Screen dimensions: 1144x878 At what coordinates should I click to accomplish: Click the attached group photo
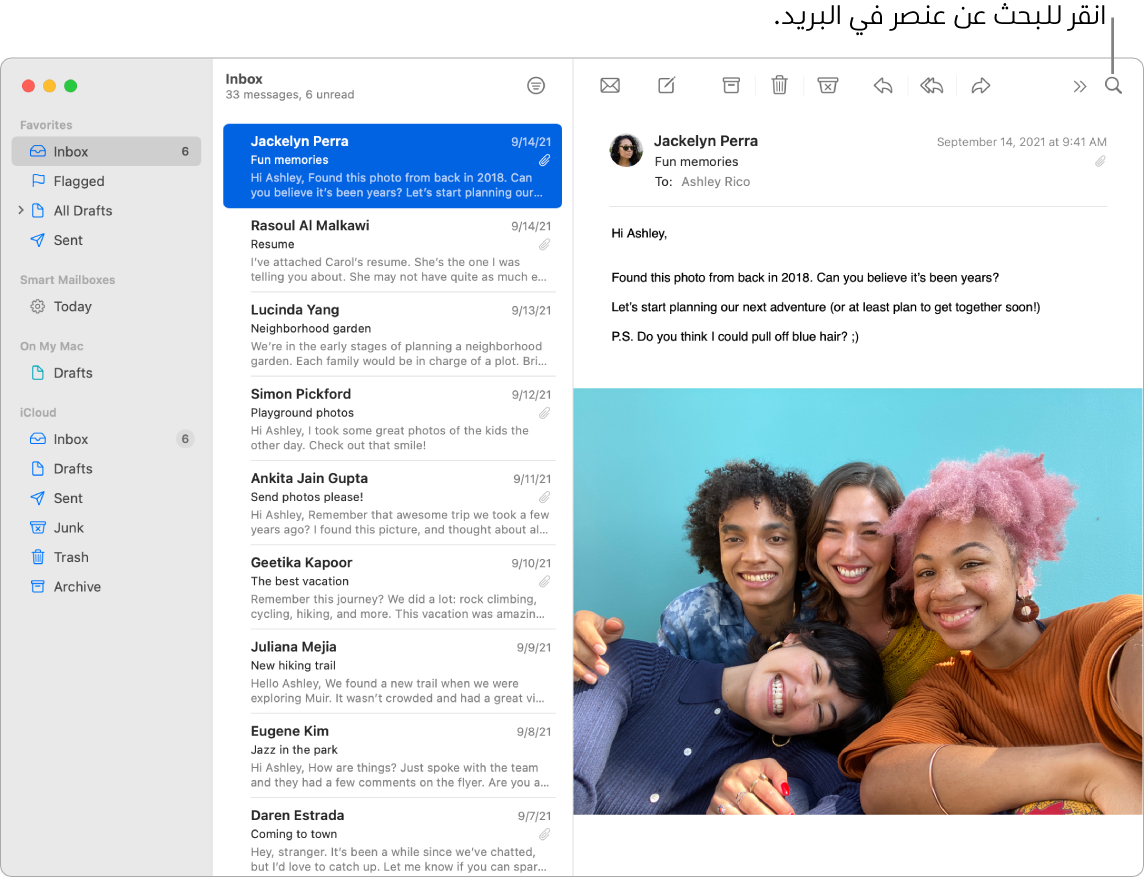(x=858, y=601)
